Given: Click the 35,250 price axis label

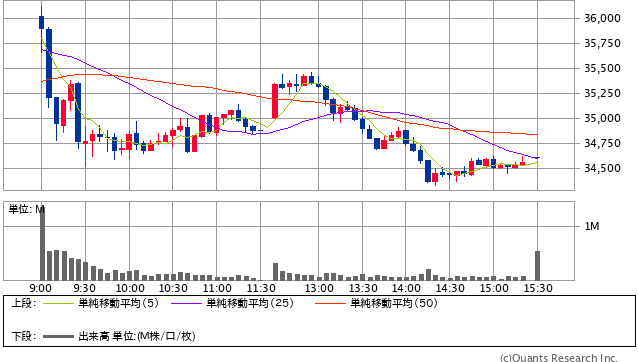Looking at the screenshot, I should [602, 93].
